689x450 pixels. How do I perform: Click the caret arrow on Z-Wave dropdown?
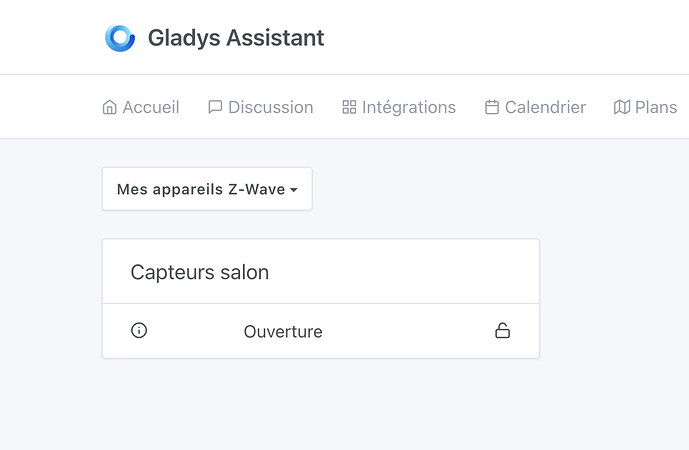pos(294,190)
